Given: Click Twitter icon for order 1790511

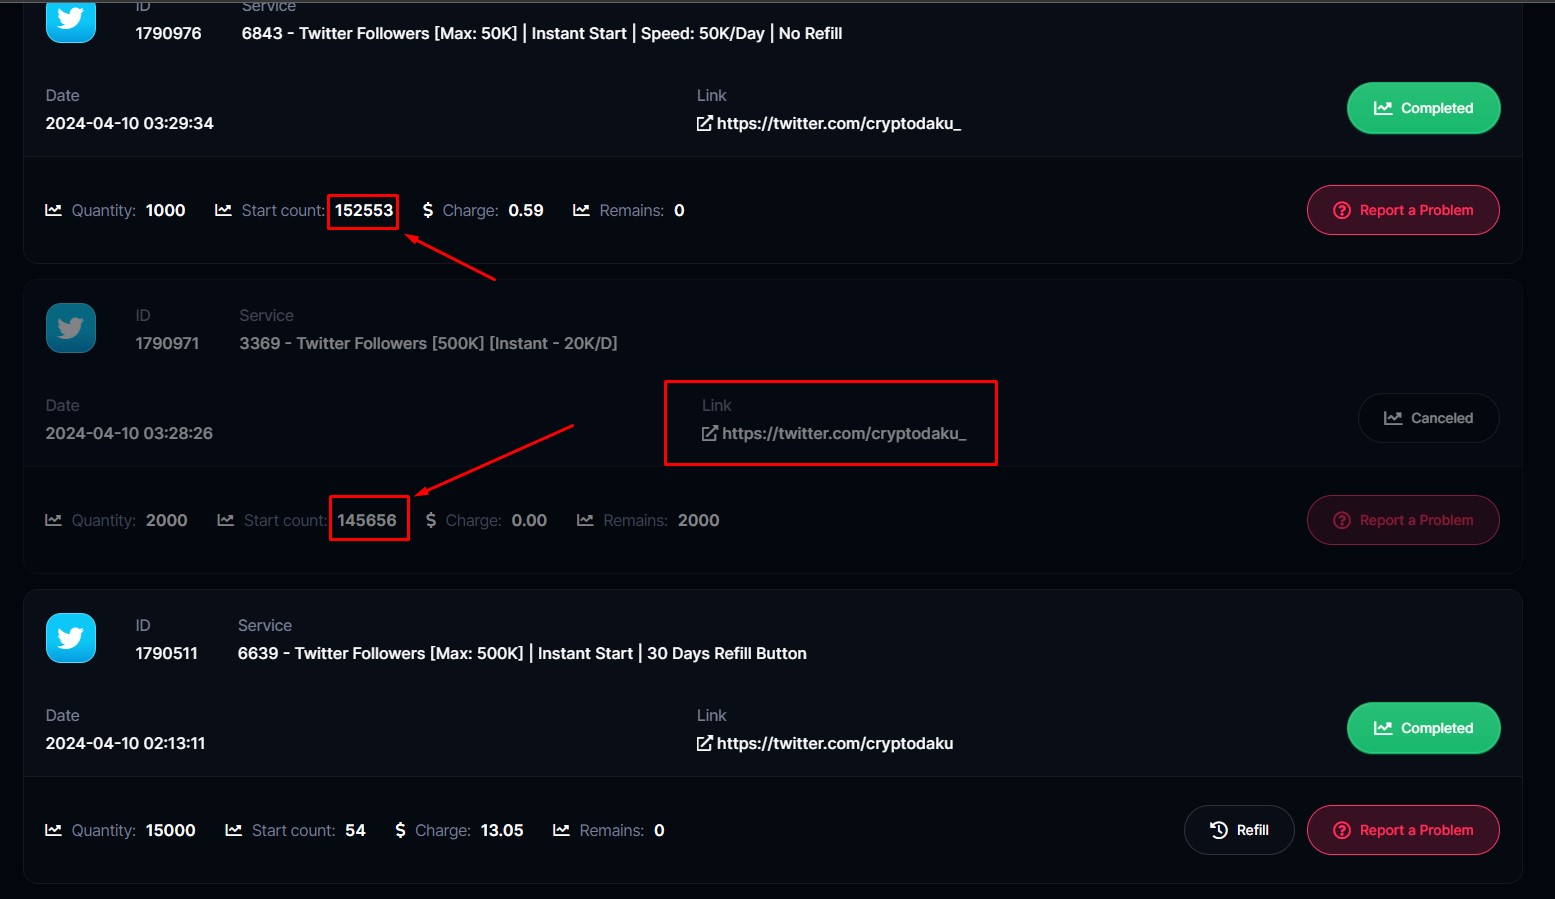Looking at the screenshot, I should click(71, 638).
